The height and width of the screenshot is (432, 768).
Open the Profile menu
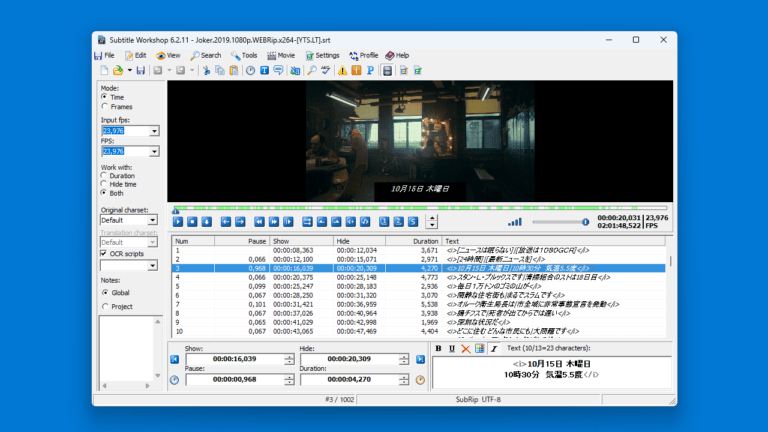coord(363,55)
